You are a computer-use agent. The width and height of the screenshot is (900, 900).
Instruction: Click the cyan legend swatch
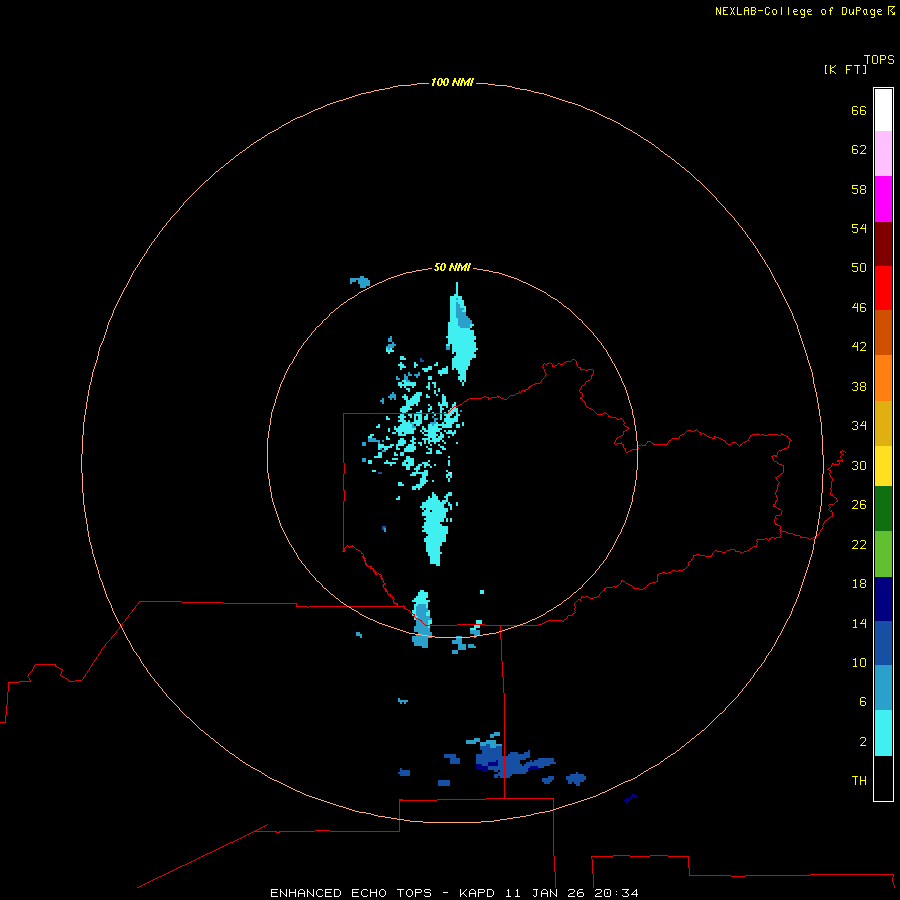883,733
